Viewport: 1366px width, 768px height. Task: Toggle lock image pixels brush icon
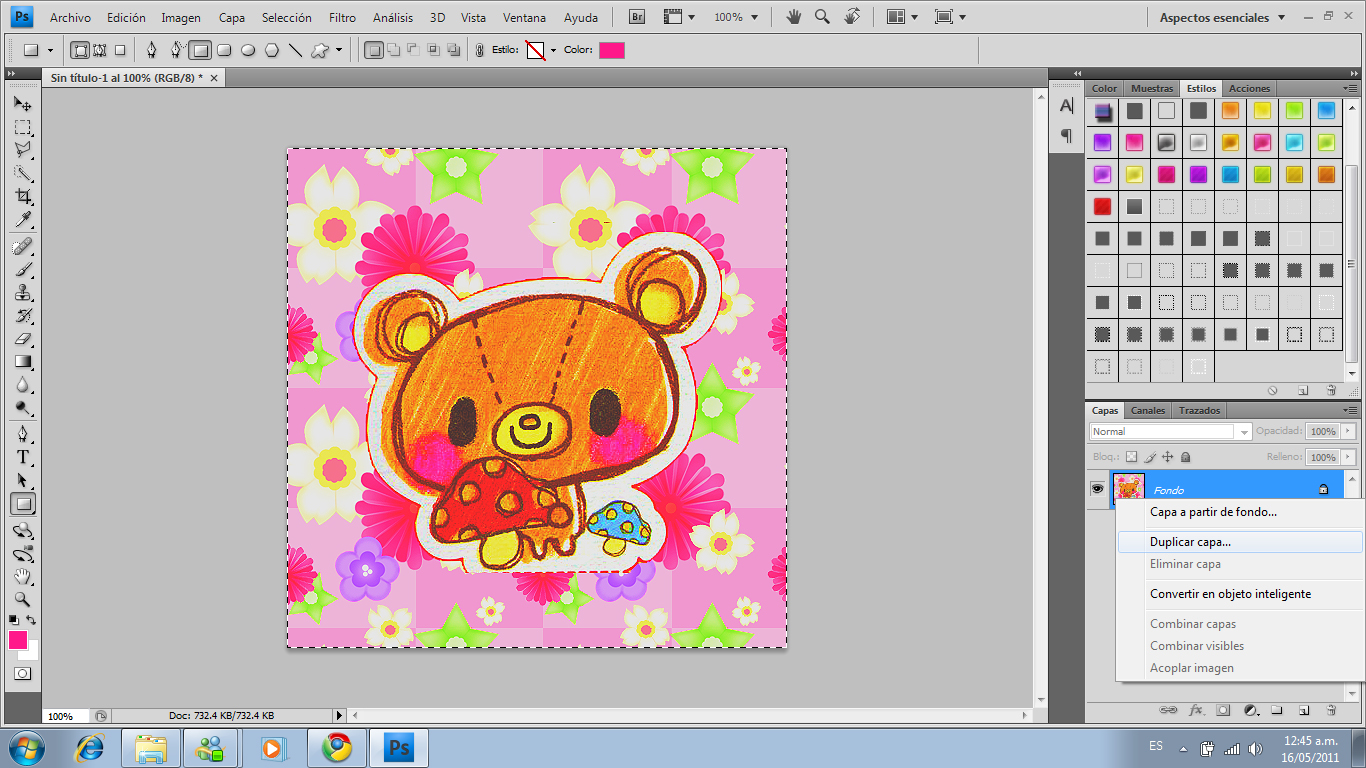point(1150,457)
